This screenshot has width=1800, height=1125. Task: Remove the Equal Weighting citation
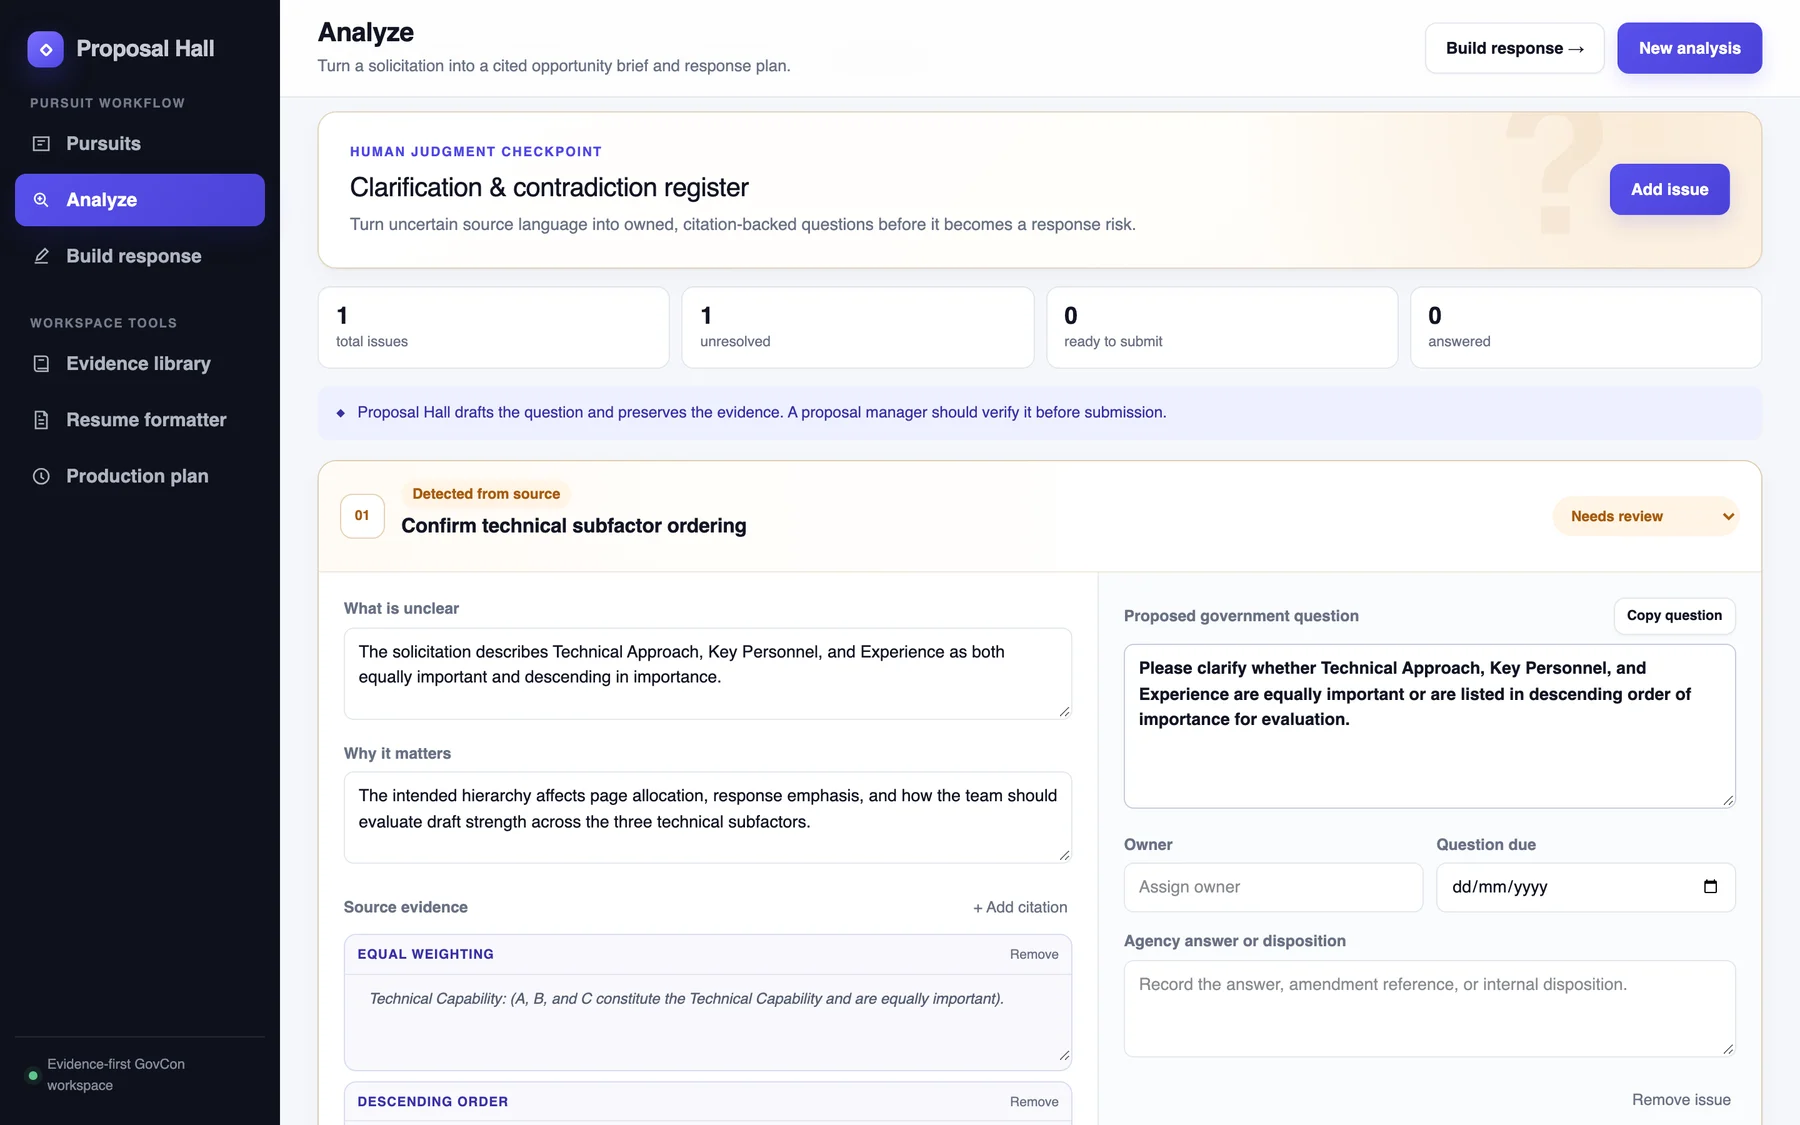coord(1034,955)
